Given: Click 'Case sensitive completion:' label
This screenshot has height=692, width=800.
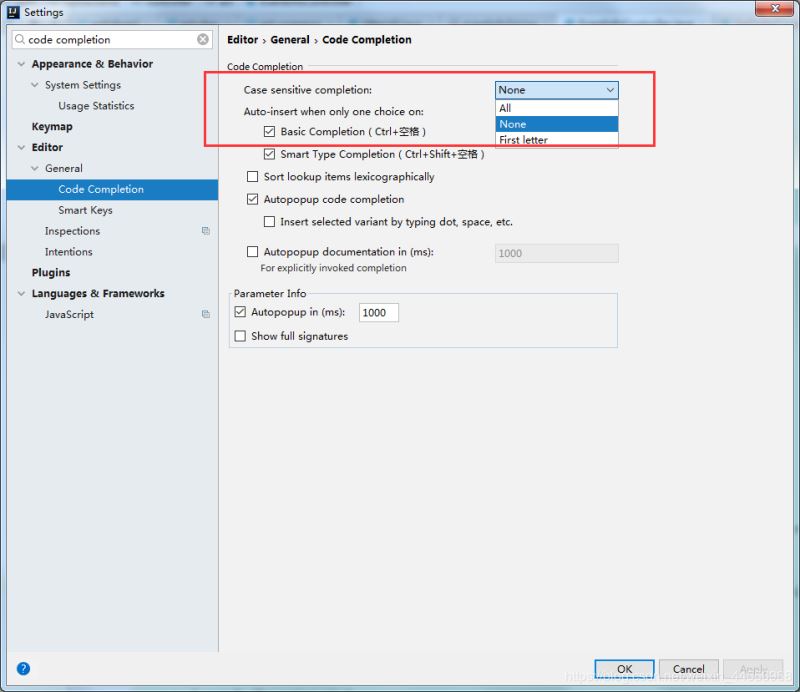Looking at the screenshot, I should 308,90.
